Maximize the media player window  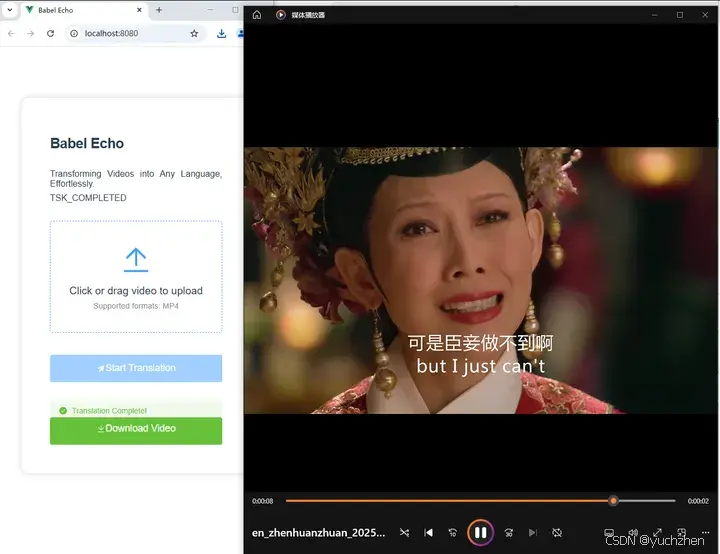click(x=680, y=15)
